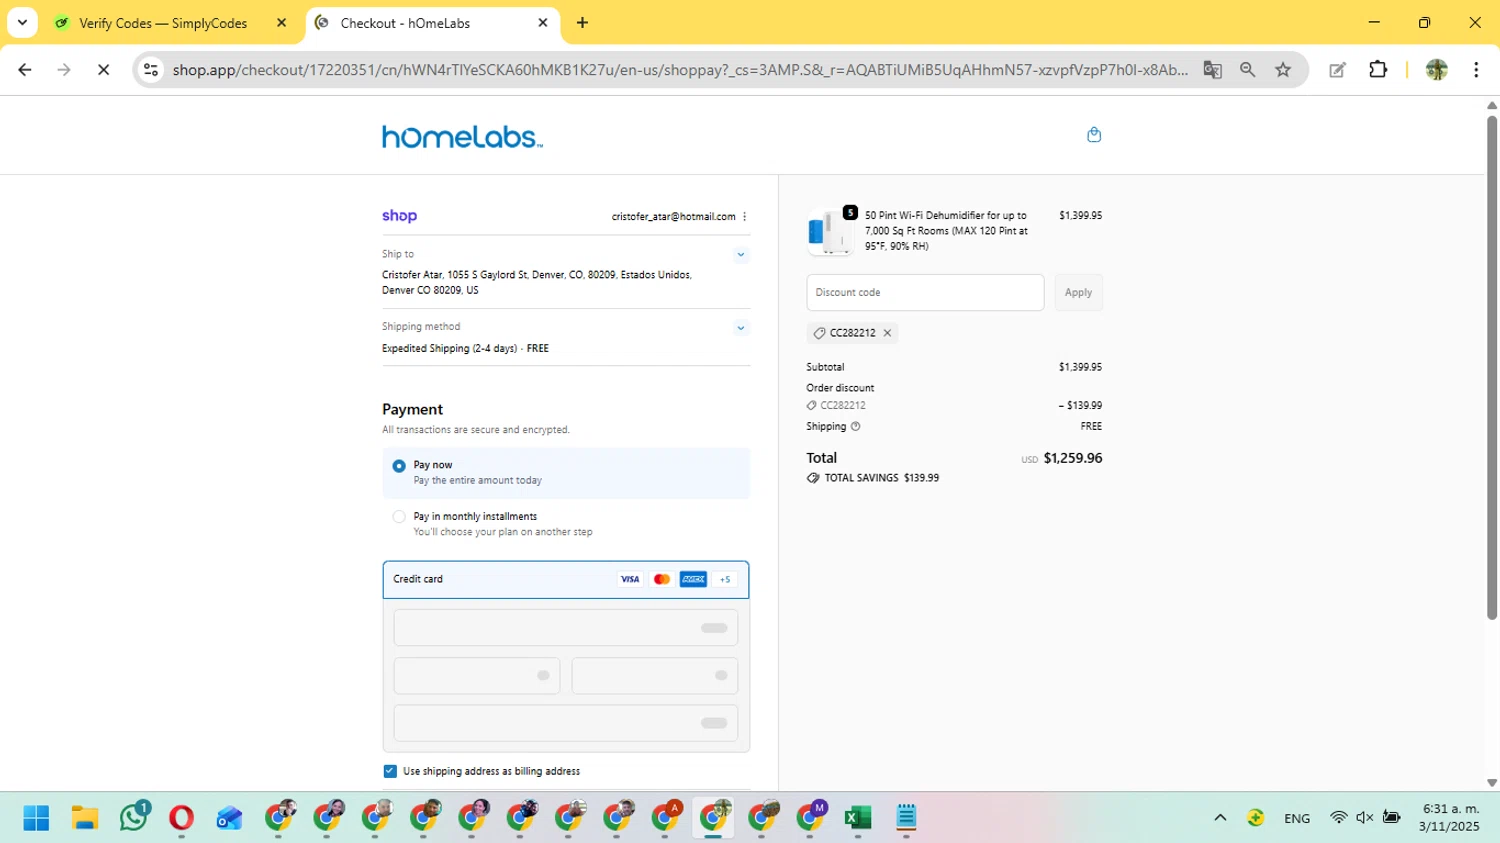
Task: Show hidden system tray icons
Action: pos(1220,818)
